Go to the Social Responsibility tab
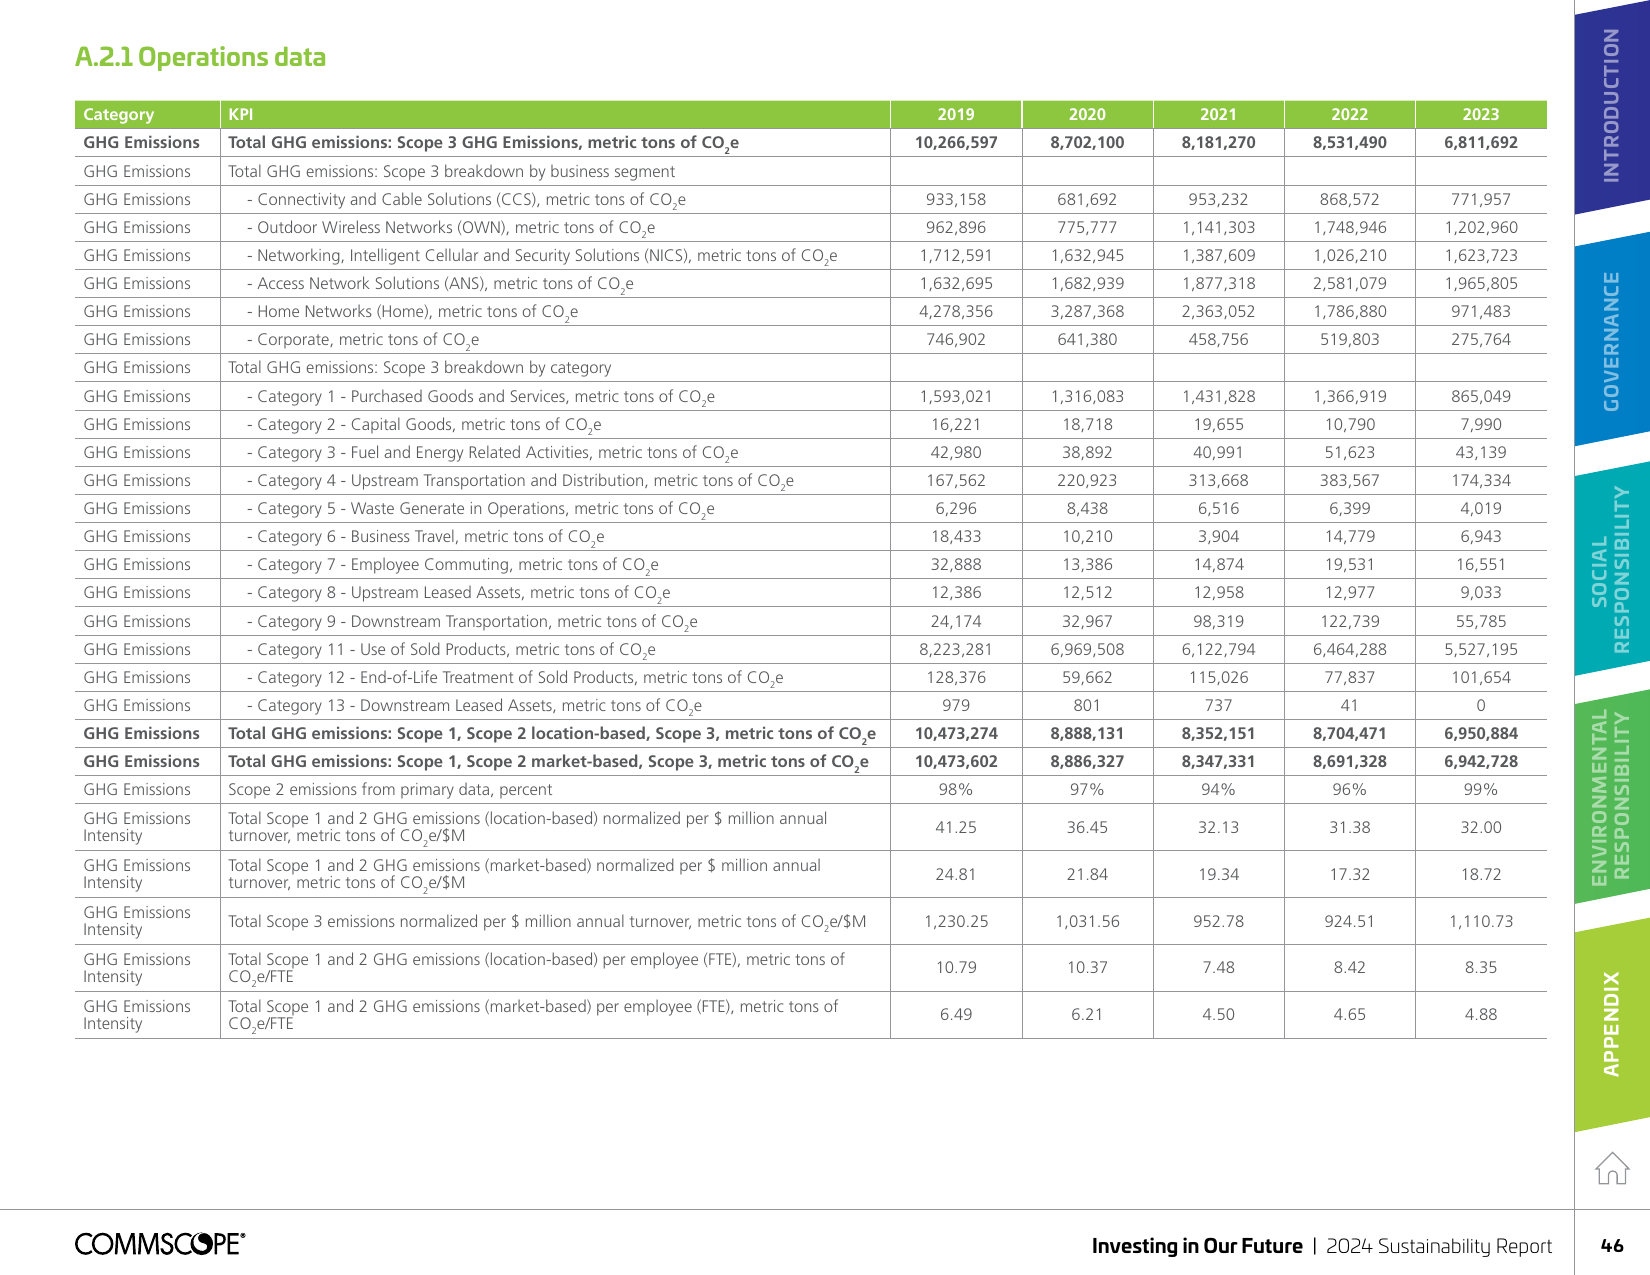1650x1275 pixels. [1612, 569]
